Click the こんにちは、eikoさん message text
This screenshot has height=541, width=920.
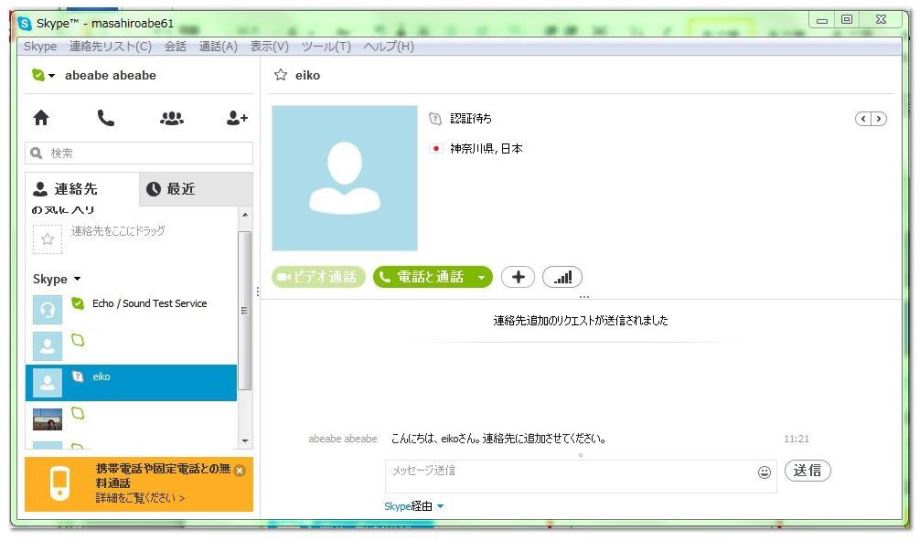click(x=498, y=438)
